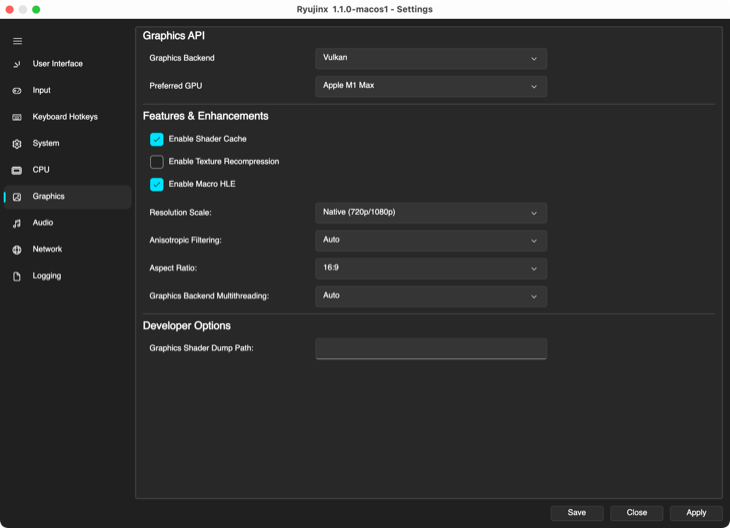Click the Input controller icon
This screenshot has width=730, height=528.
pyautogui.click(x=17, y=91)
